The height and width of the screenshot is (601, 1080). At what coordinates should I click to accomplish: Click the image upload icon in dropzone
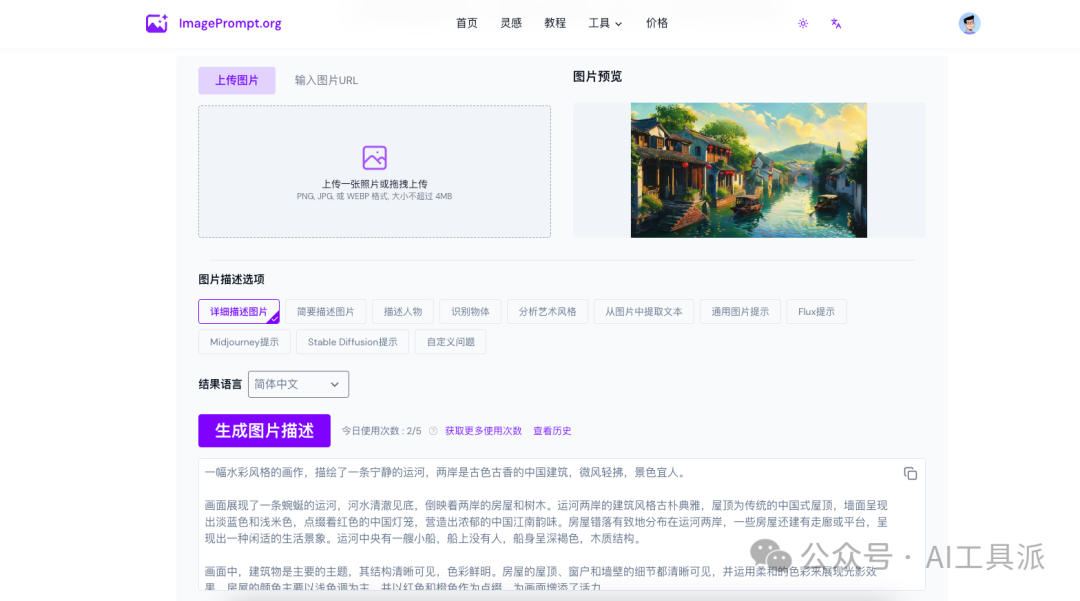coord(375,158)
